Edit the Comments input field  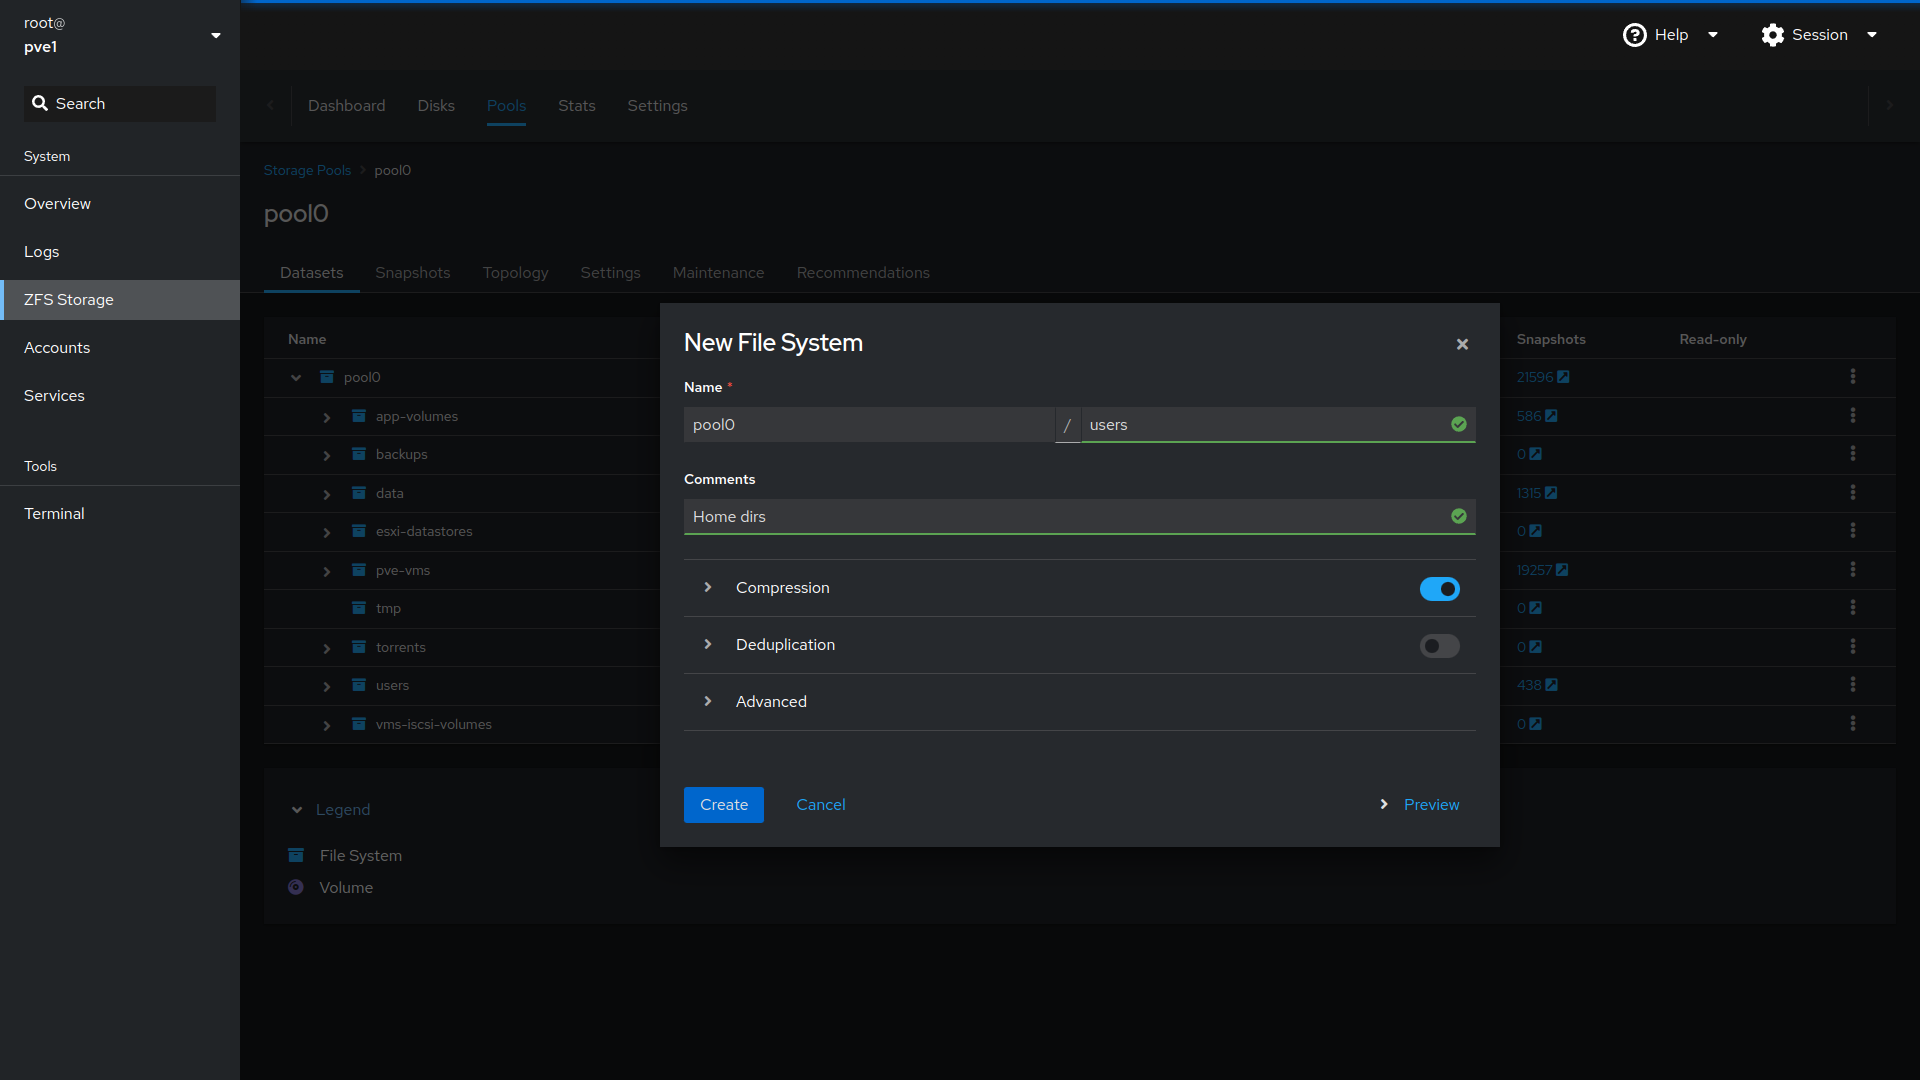click(1080, 517)
